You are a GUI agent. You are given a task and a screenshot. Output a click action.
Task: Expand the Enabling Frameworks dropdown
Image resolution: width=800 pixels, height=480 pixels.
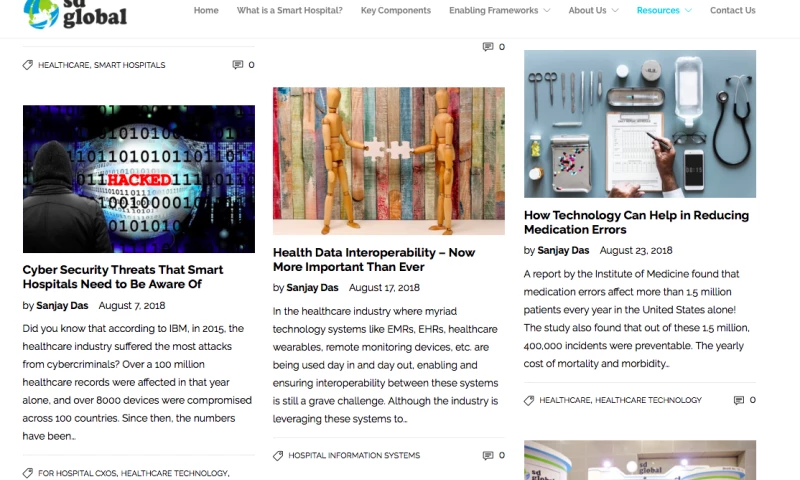(x=547, y=10)
